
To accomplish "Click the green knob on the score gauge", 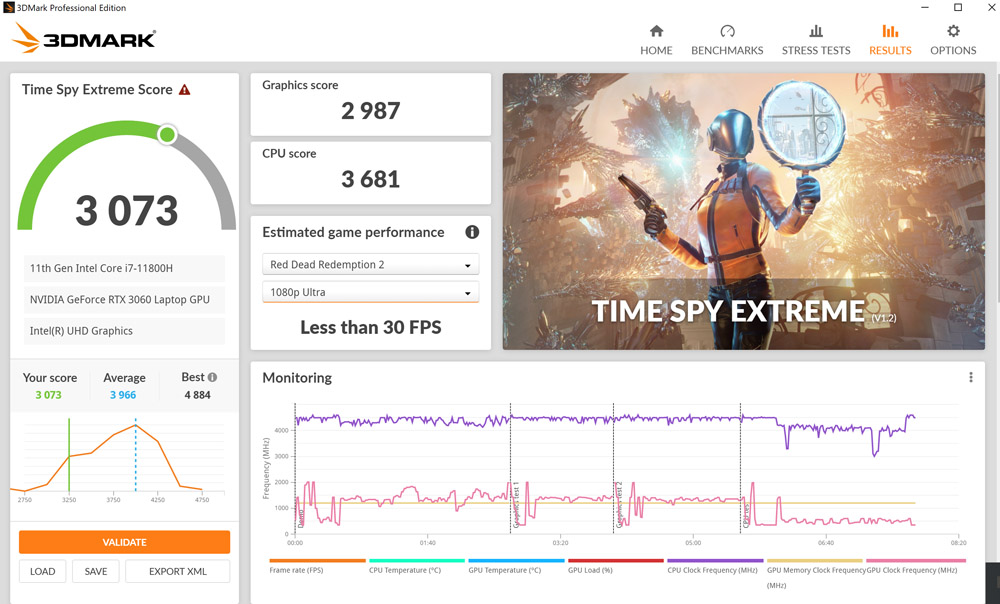I will (167, 135).
